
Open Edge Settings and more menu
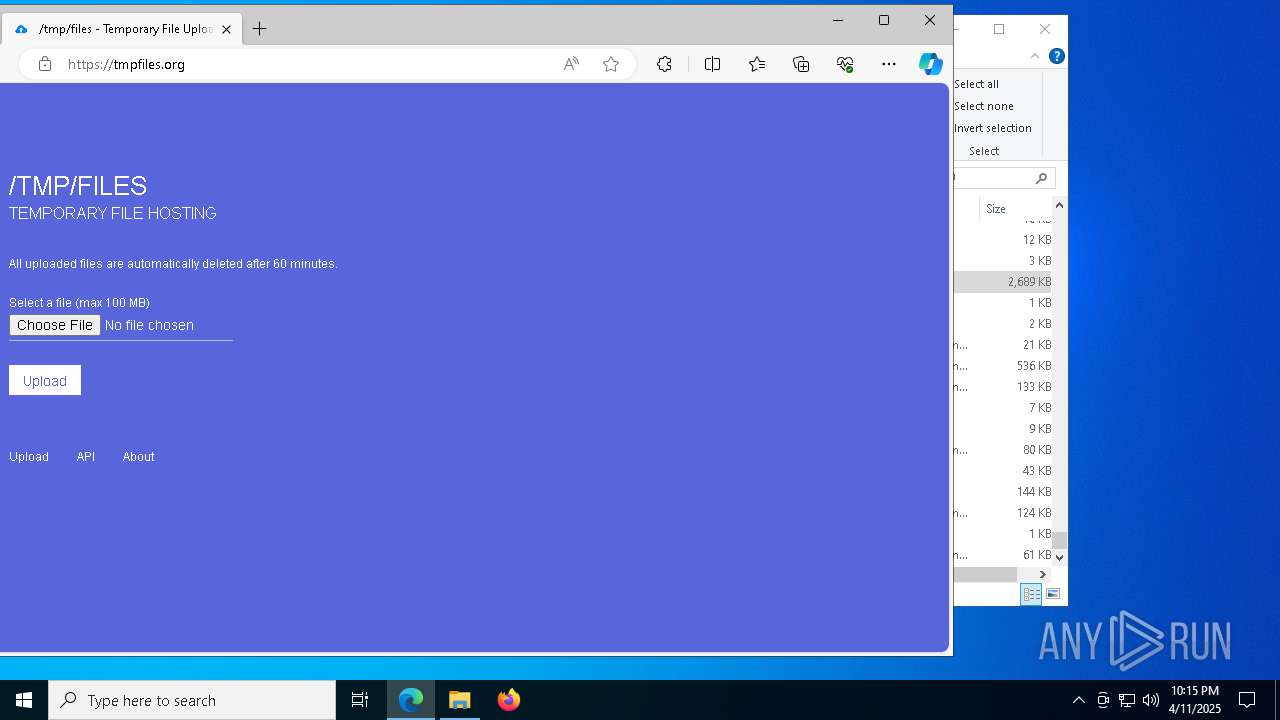click(x=889, y=64)
